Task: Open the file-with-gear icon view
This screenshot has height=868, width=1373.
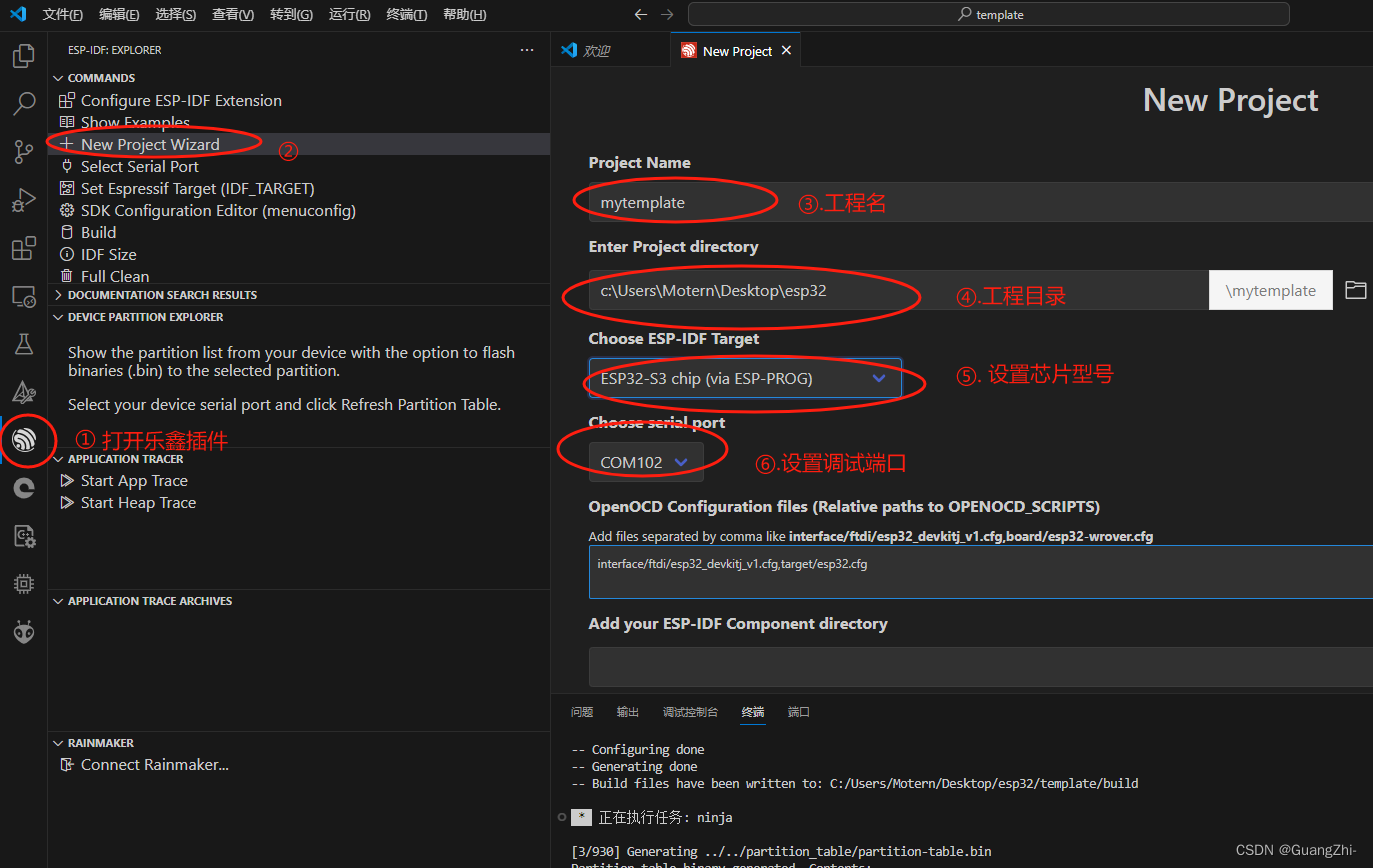Action: click(x=23, y=536)
